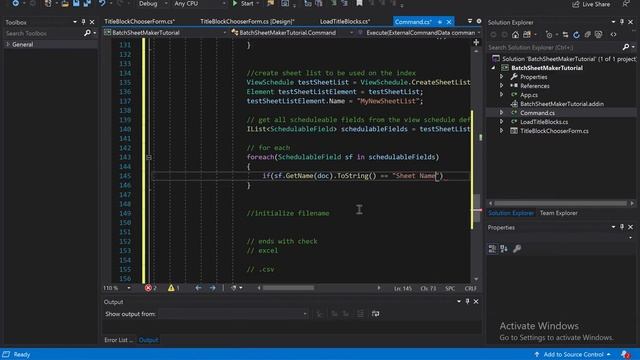This screenshot has height=360, width=640.
Task: Click the View Code angle-brackets icon
Action: click(613, 35)
